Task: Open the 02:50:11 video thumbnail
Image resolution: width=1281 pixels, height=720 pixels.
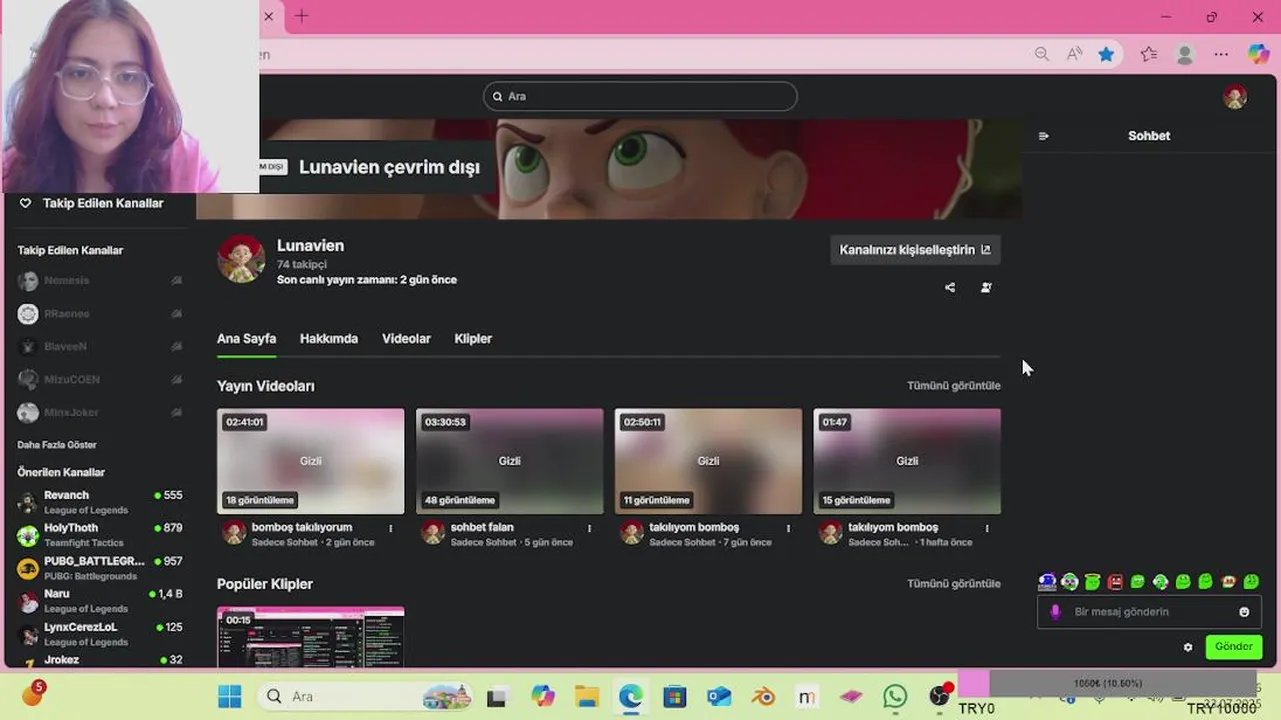Action: [708, 461]
